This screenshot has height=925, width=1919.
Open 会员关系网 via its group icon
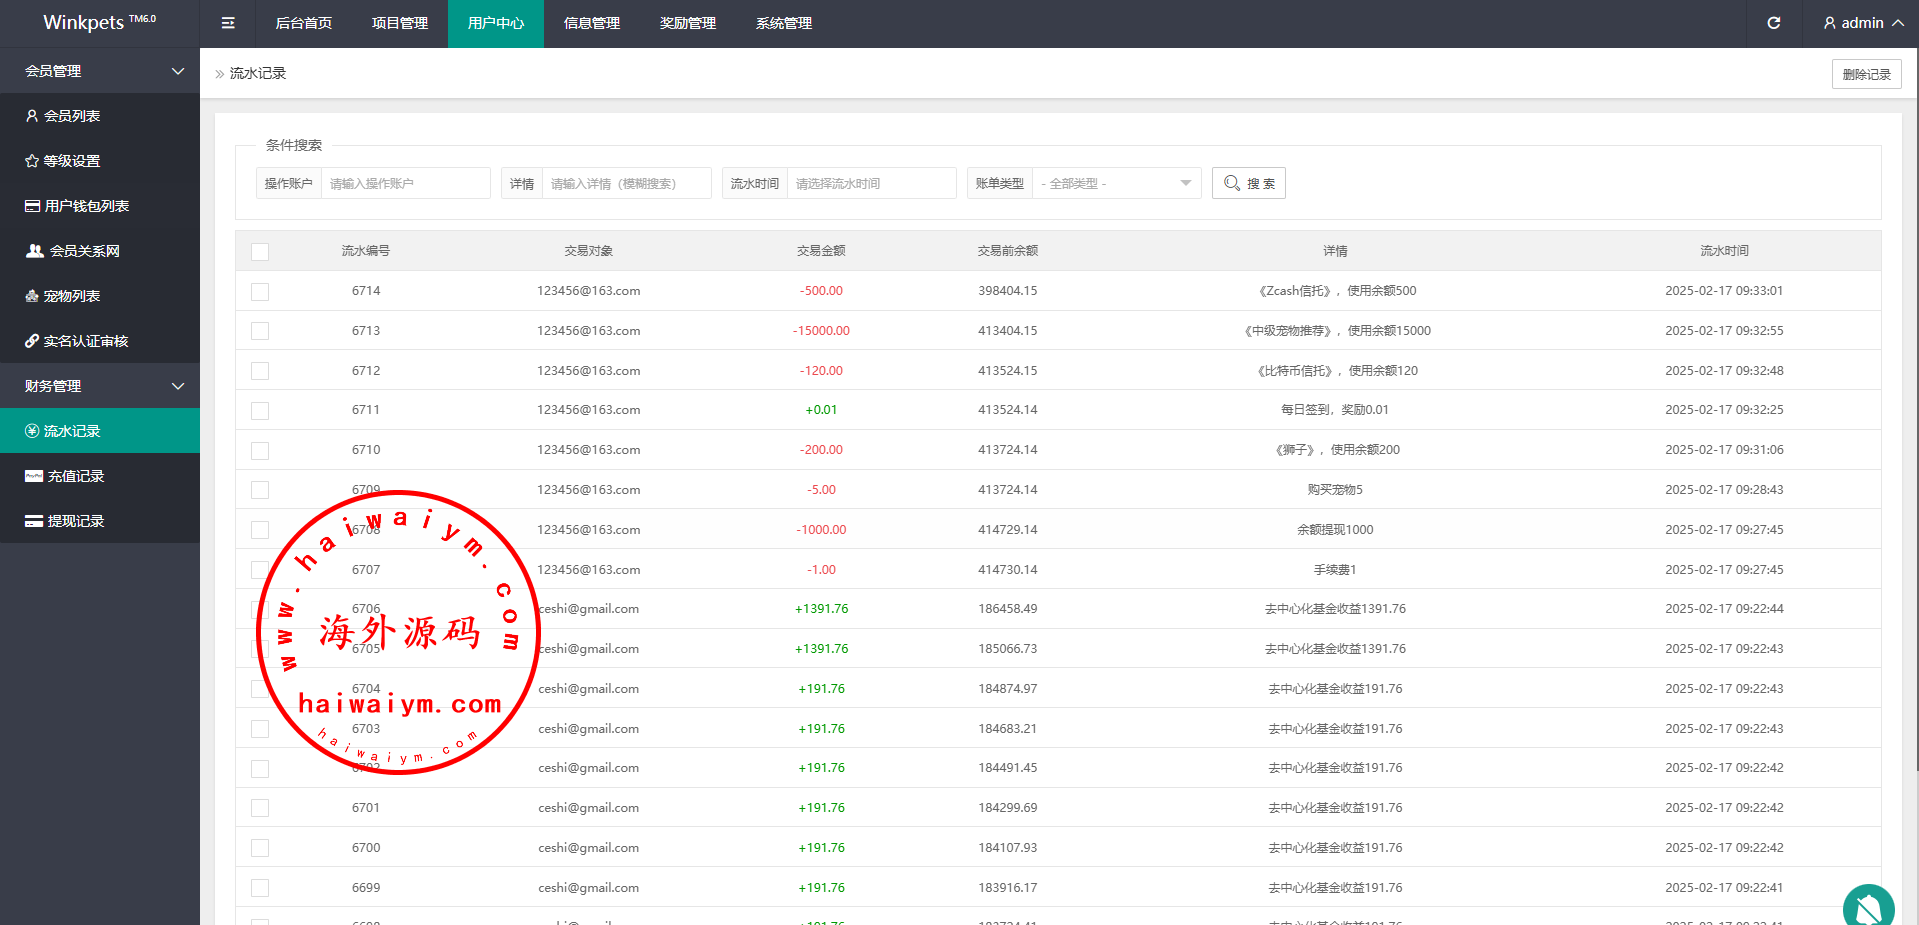(35, 251)
